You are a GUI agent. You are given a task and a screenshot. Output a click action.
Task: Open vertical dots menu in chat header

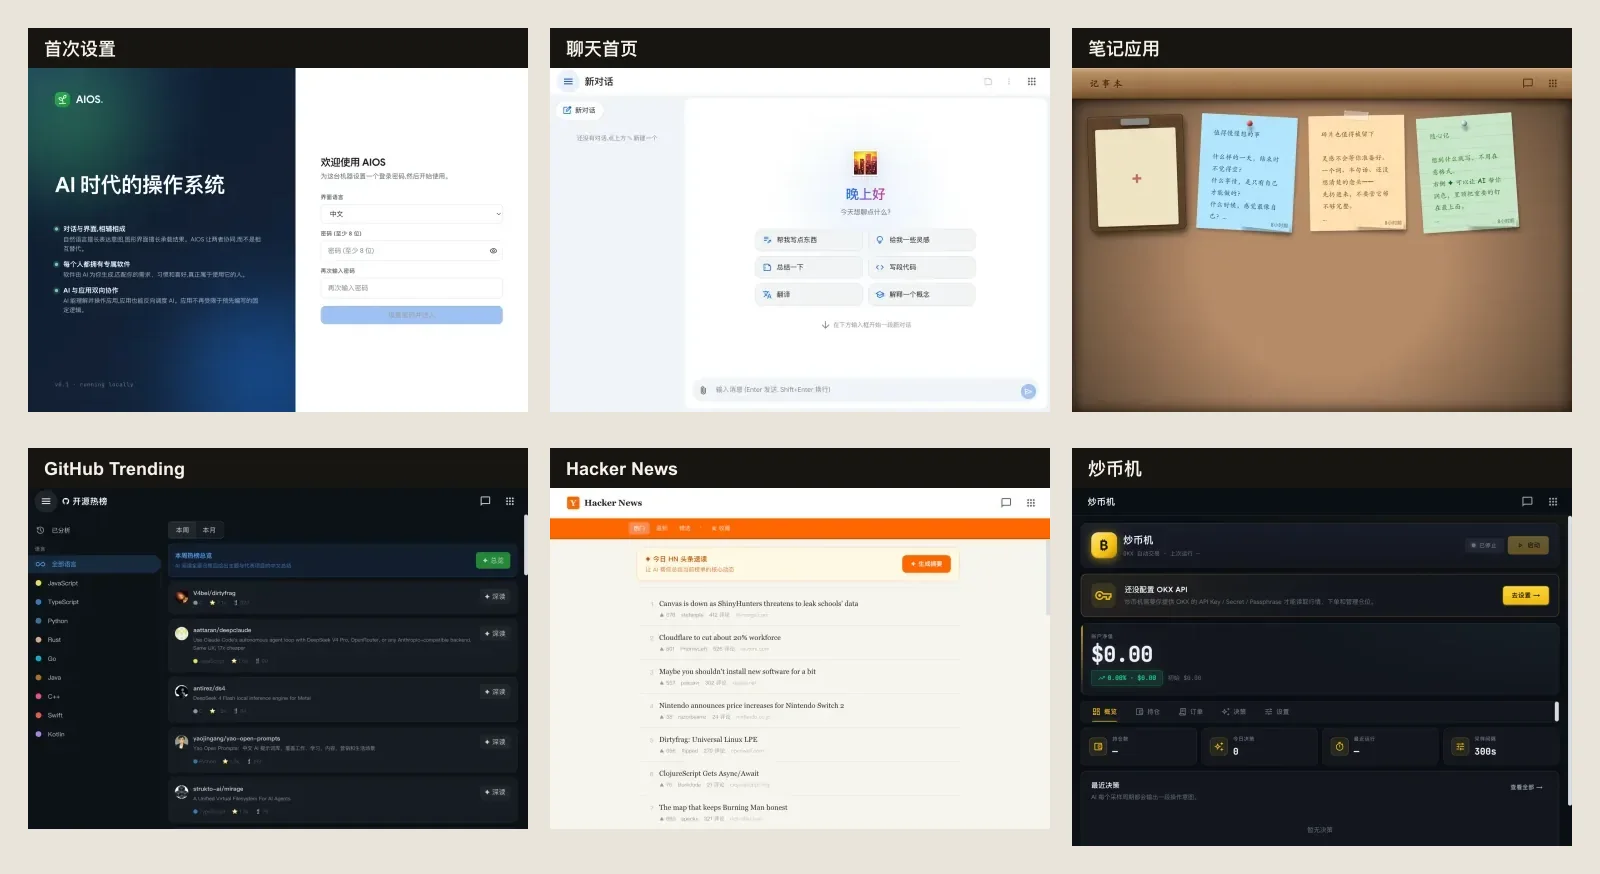click(1009, 82)
